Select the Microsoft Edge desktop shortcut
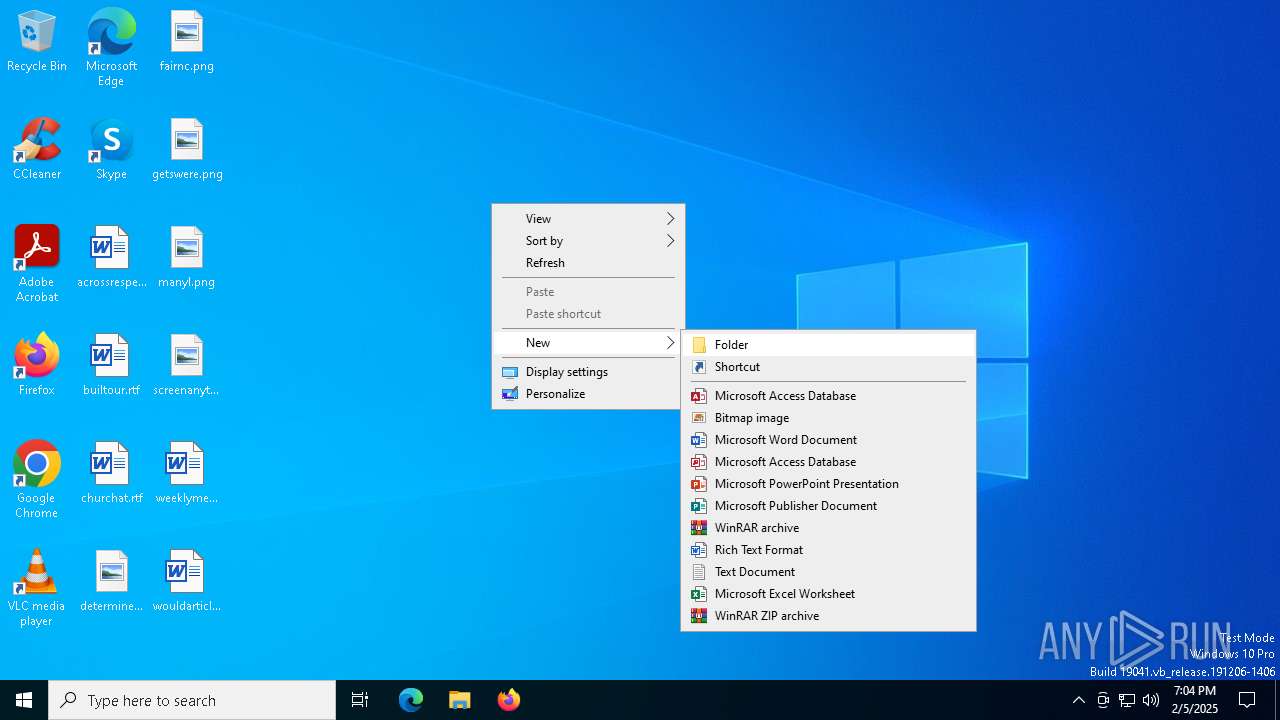The image size is (1280, 720). [x=111, y=47]
